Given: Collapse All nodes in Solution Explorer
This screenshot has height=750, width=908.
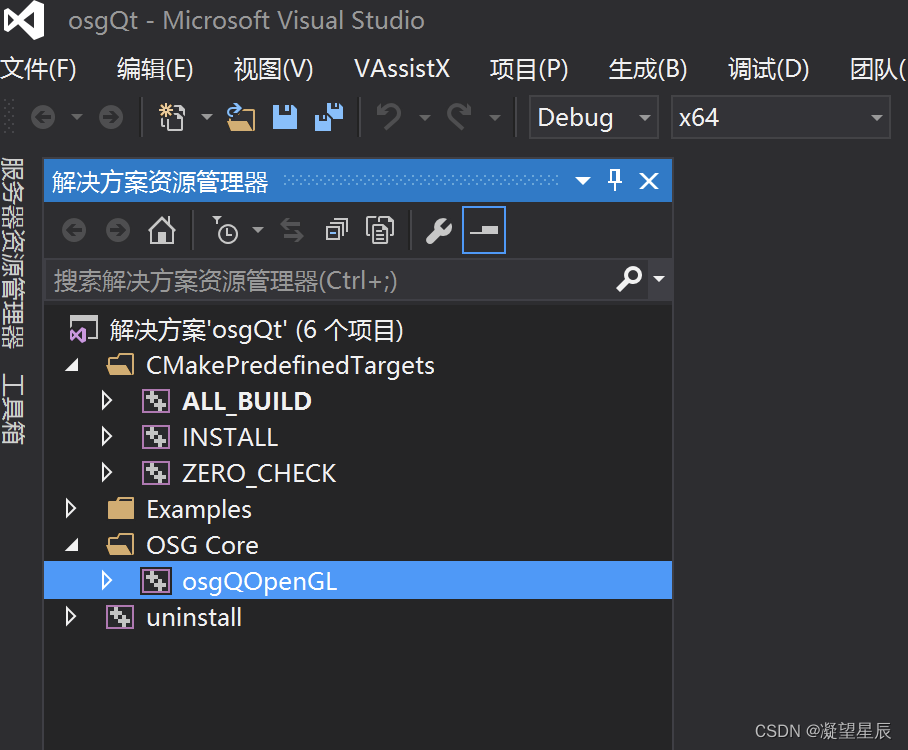Looking at the screenshot, I should [x=336, y=230].
